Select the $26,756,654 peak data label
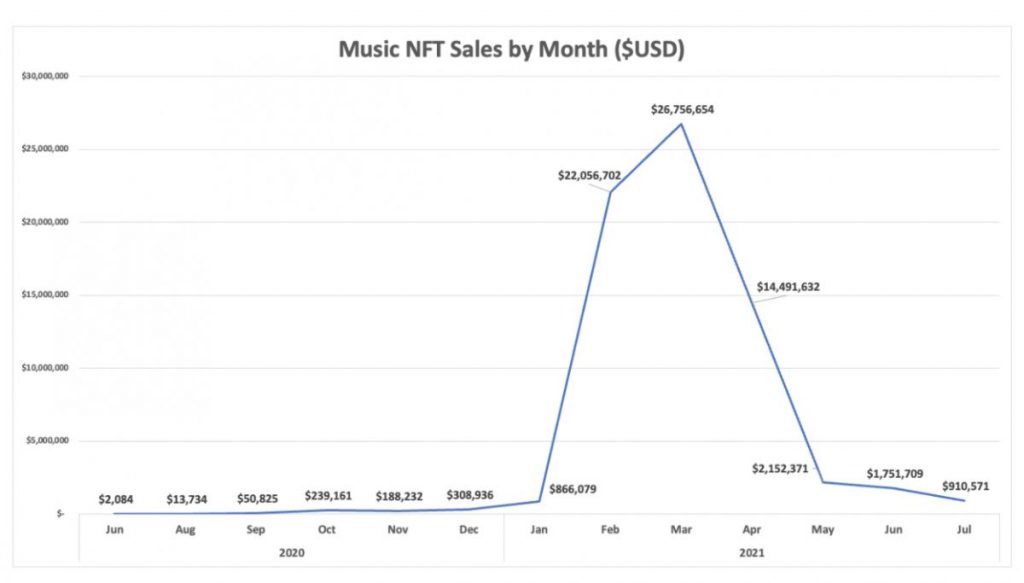Image resolution: width=1024 pixels, height=583 pixels. coord(682,107)
